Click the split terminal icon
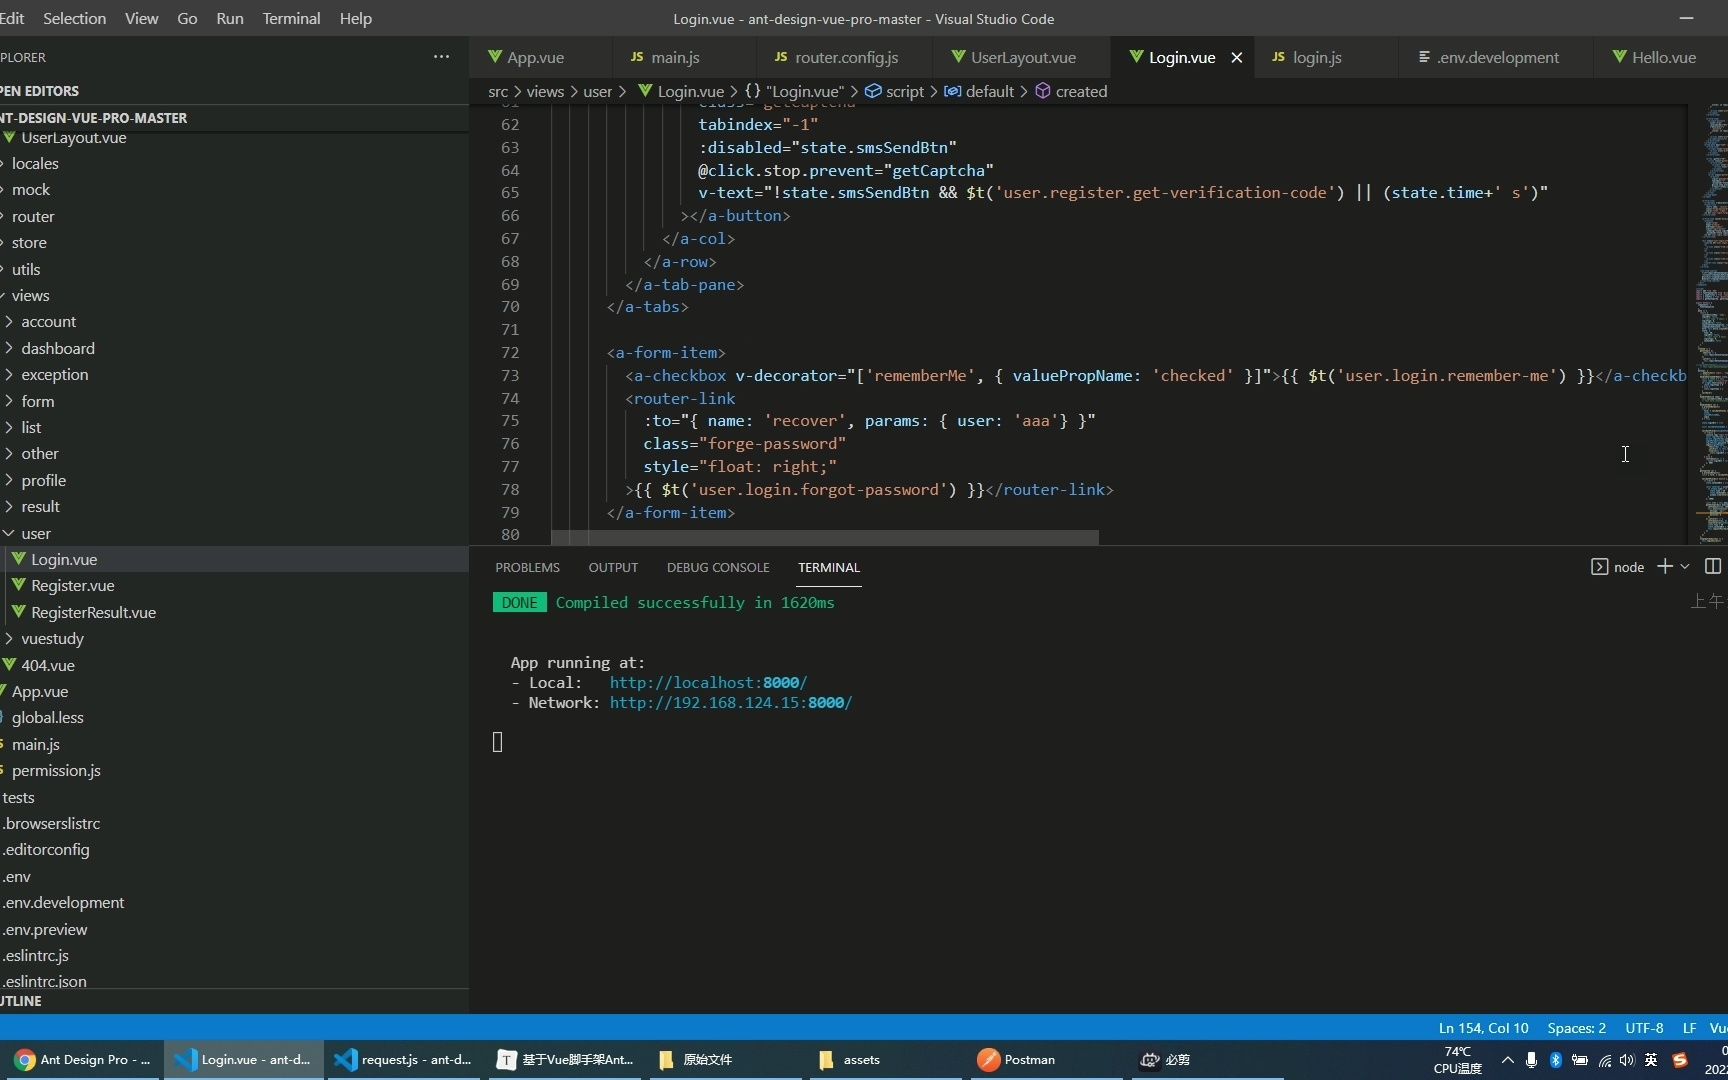Viewport: 1728px width, 1080px height. click(1712, 567)
